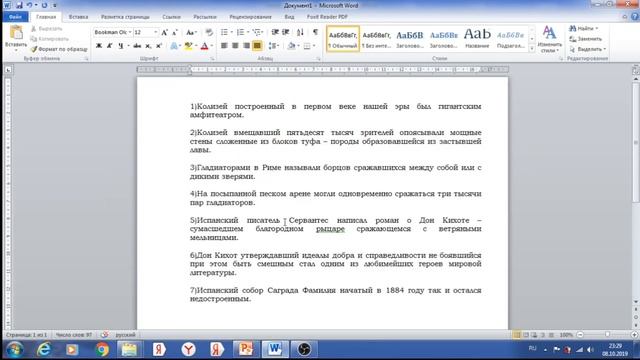Apply strikethrough to text
The image size is (640, 360).
click(x=137, y=46)
